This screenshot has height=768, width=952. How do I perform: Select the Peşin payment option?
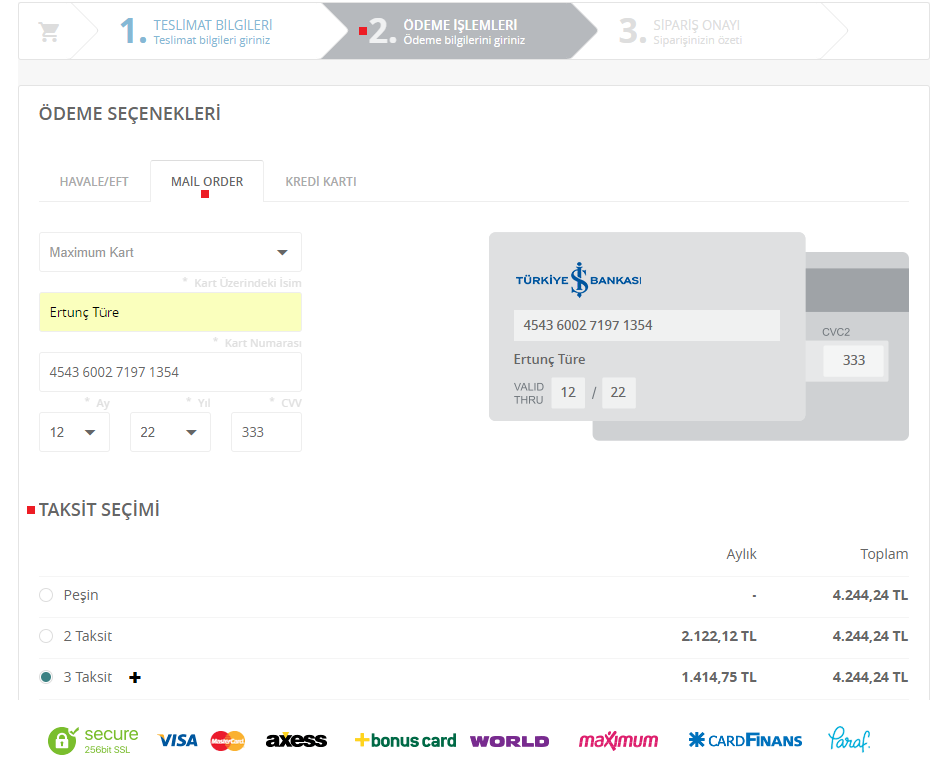46,595
